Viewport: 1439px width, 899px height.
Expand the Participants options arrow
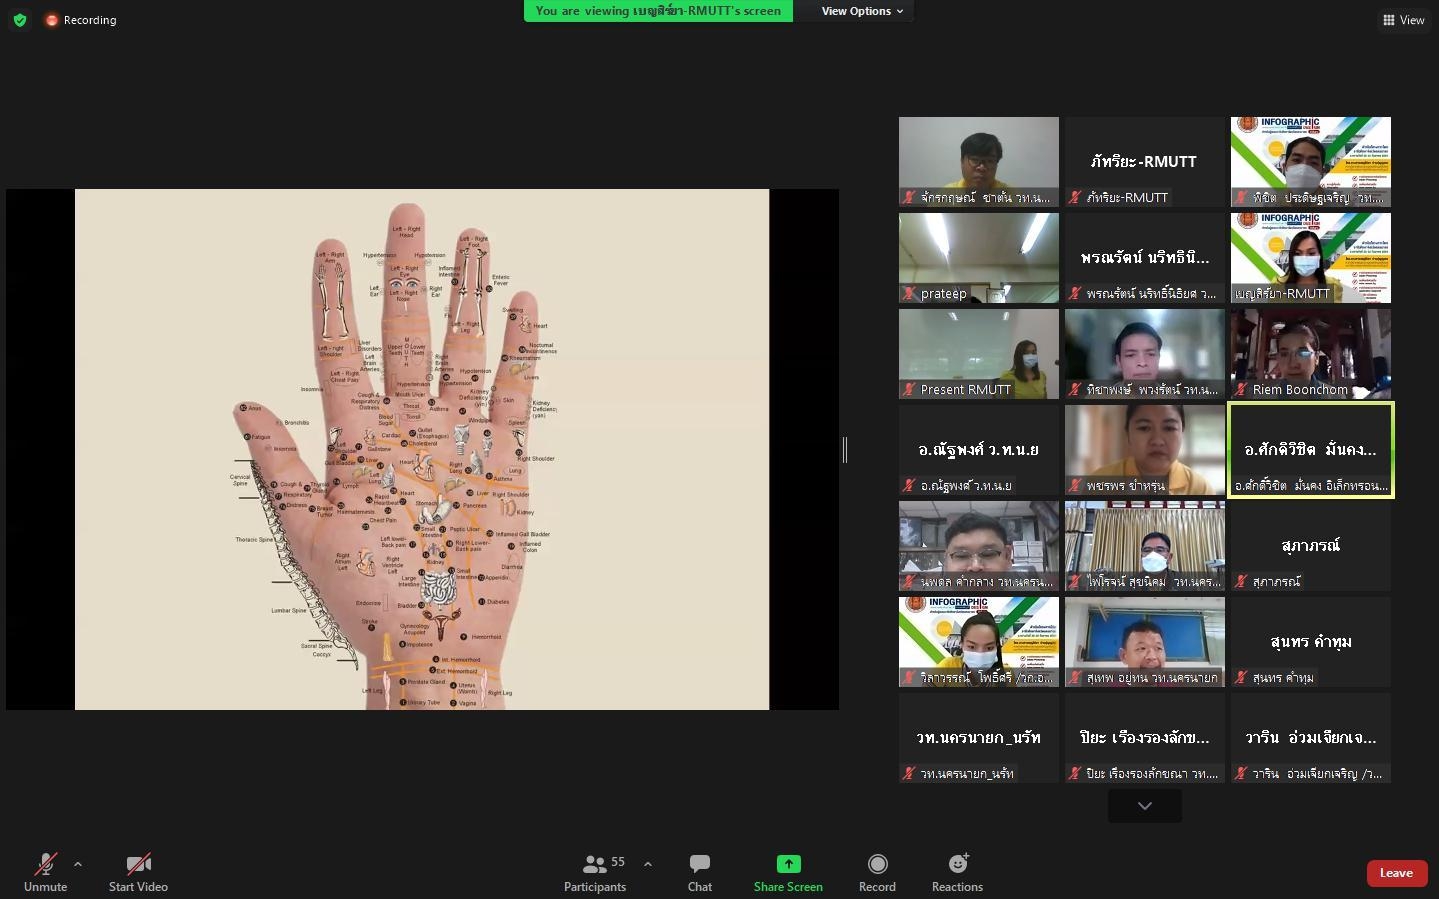(x=648, y=864)
